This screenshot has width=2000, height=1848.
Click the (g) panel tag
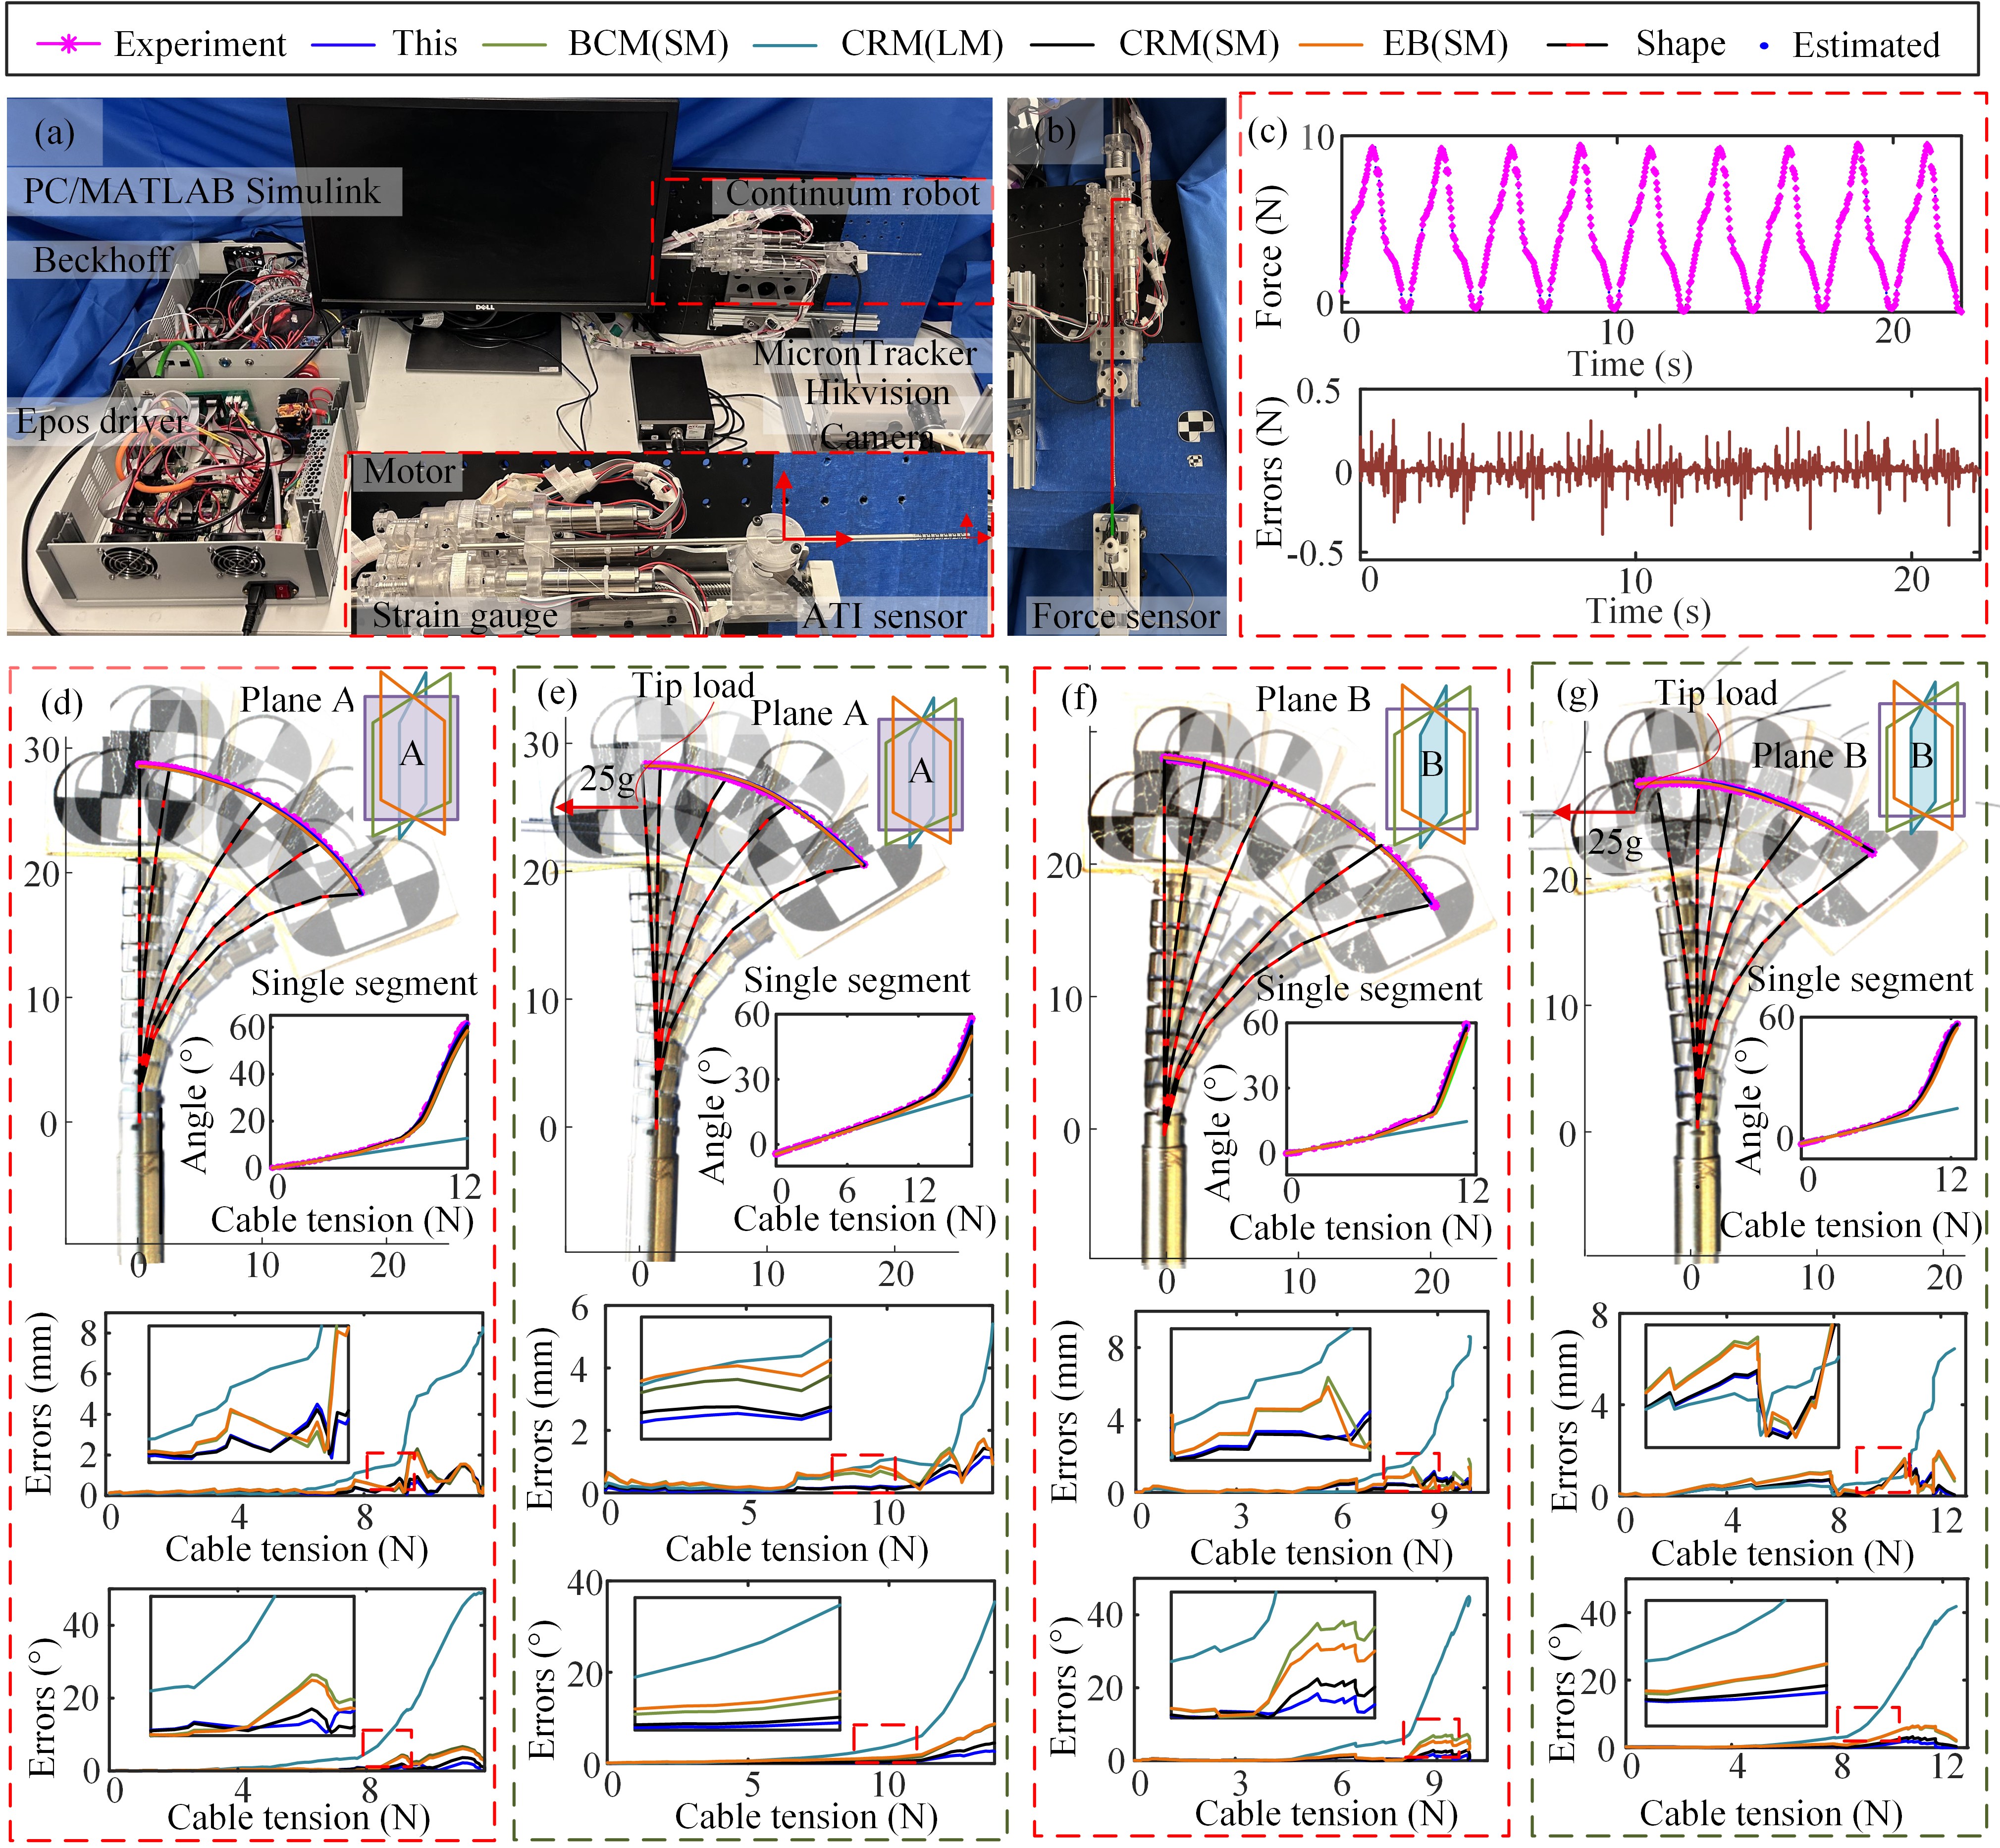[1577, 693]
